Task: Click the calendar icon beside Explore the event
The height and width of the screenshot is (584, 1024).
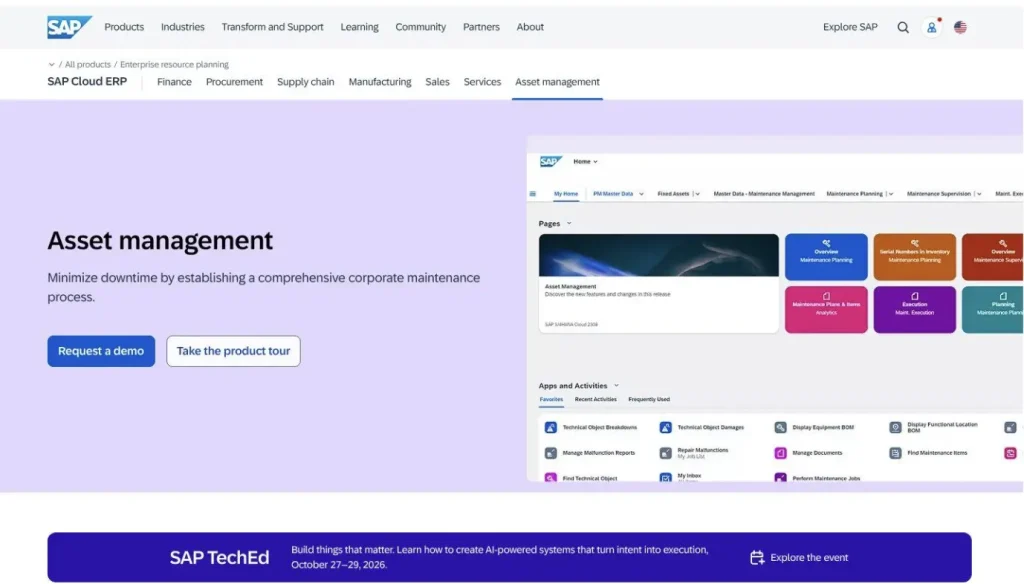Action: (757, 557)
